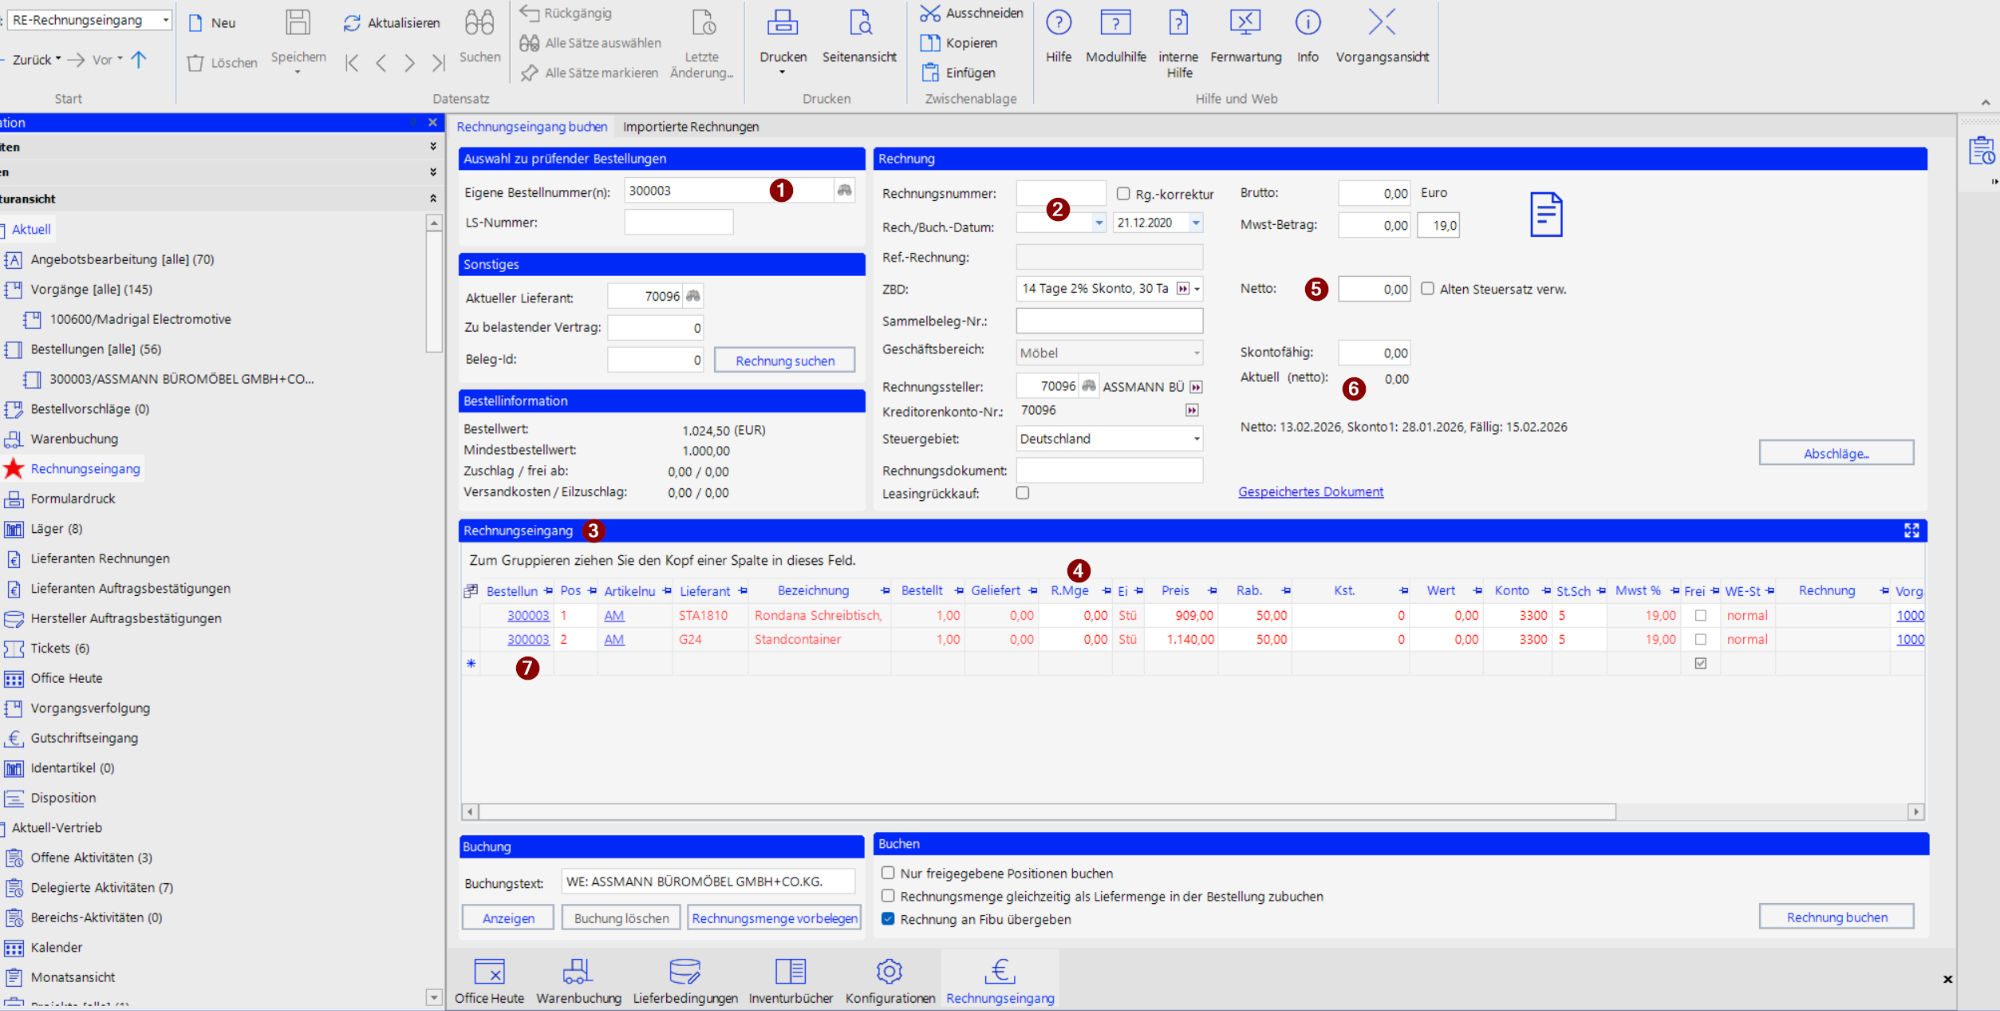Open the Steuergebiet dropdown

pyautogui.click(x=1196, y=439)
